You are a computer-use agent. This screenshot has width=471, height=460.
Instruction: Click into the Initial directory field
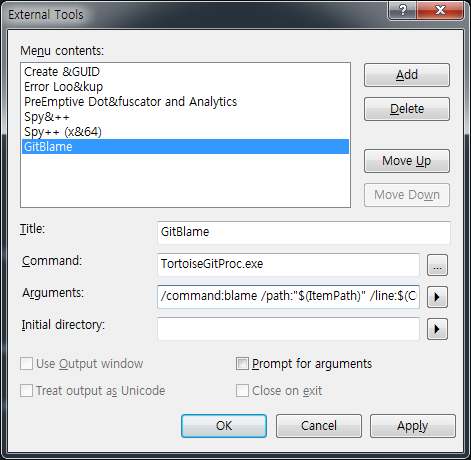tap(288, 329)
